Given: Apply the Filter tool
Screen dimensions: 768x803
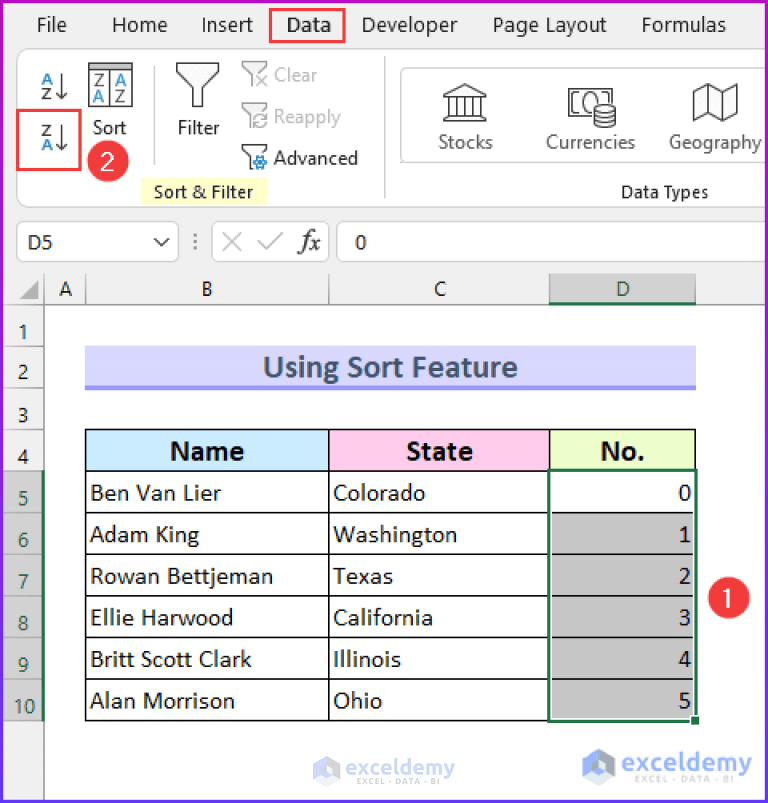Looking at the screenshot, I should point(197,100).
